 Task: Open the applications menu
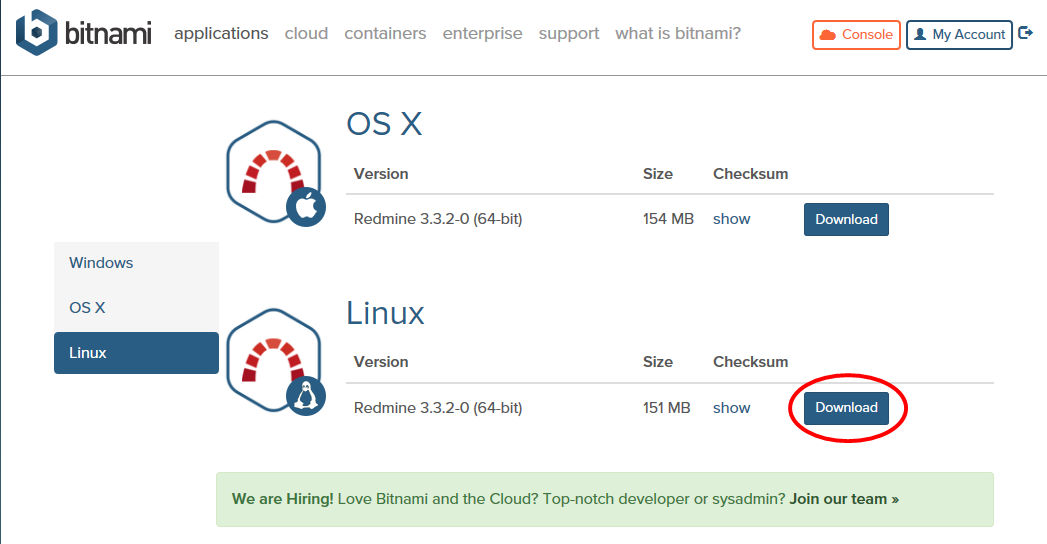(221, 33)
